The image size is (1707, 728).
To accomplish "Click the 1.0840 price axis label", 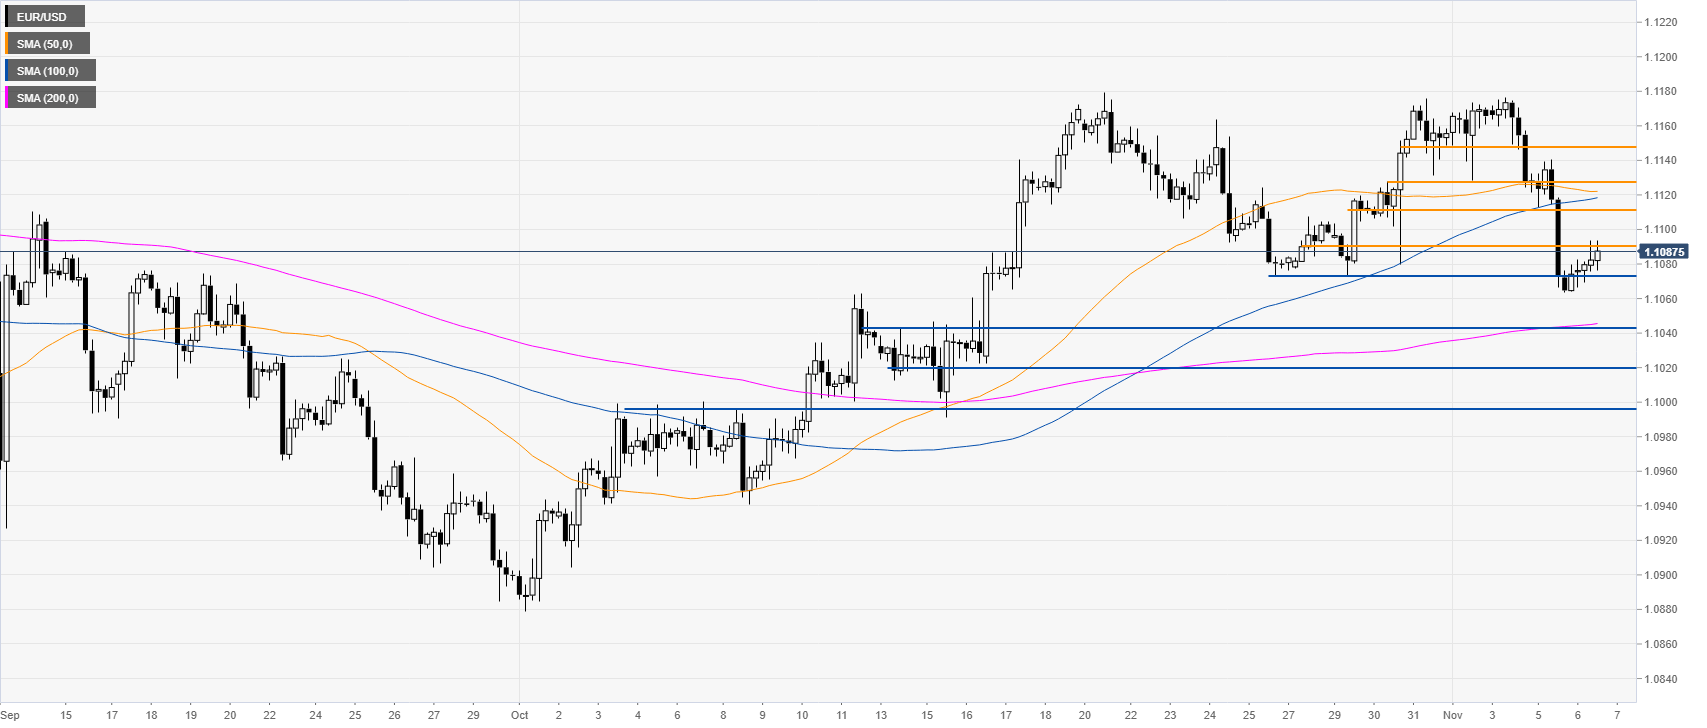I will [x=1660, y=679].
